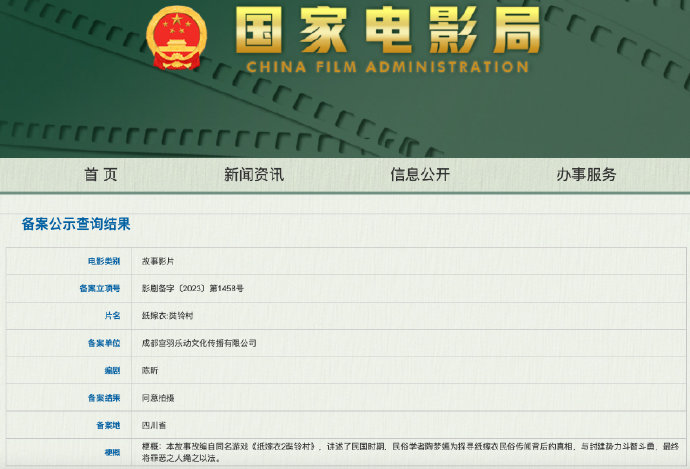The height and width of the screenshot is (469, 690).
Task: Click the 电影类别 row label
Action: pos(104,261)
